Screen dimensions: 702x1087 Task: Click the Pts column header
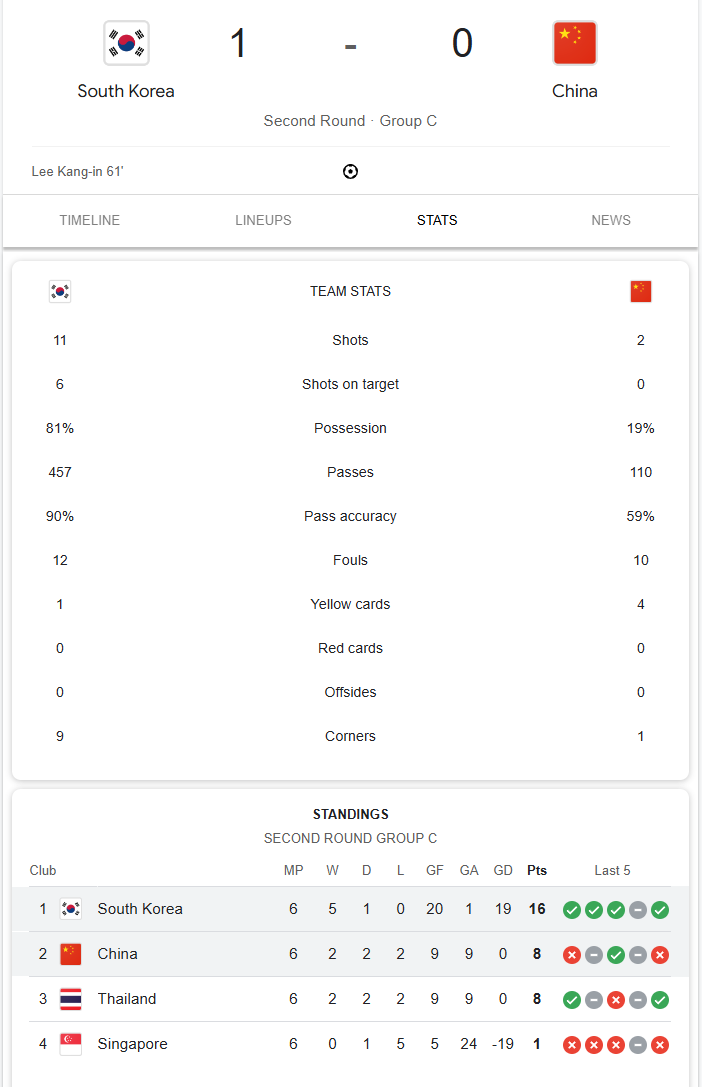537,871
